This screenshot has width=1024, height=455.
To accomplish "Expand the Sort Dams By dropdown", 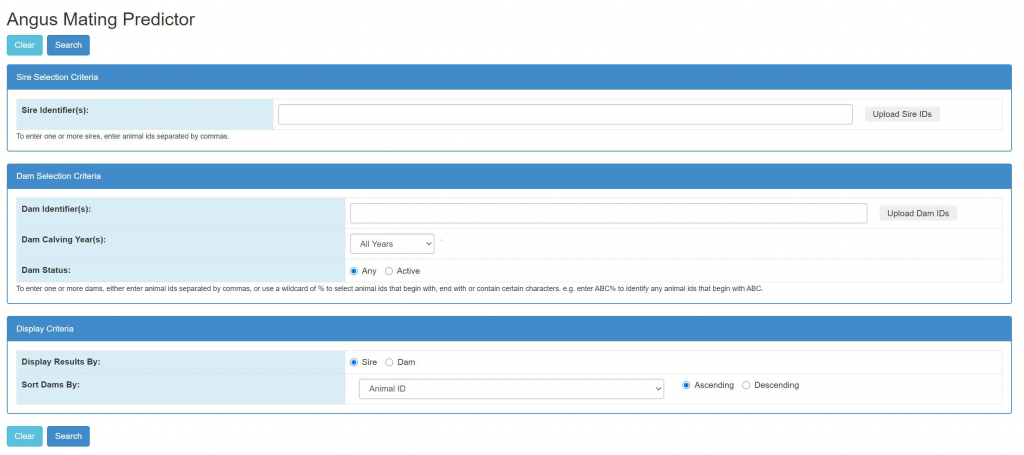I will 511,388.
